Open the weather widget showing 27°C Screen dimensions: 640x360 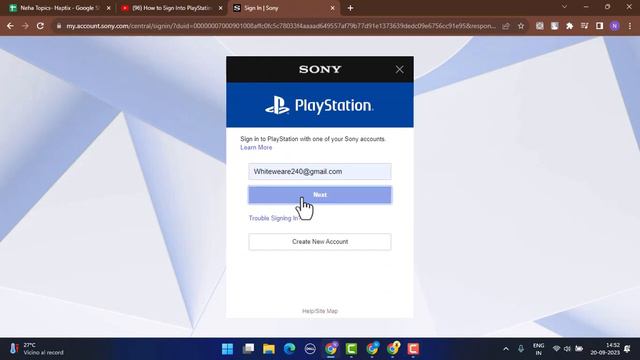point(36,349)
